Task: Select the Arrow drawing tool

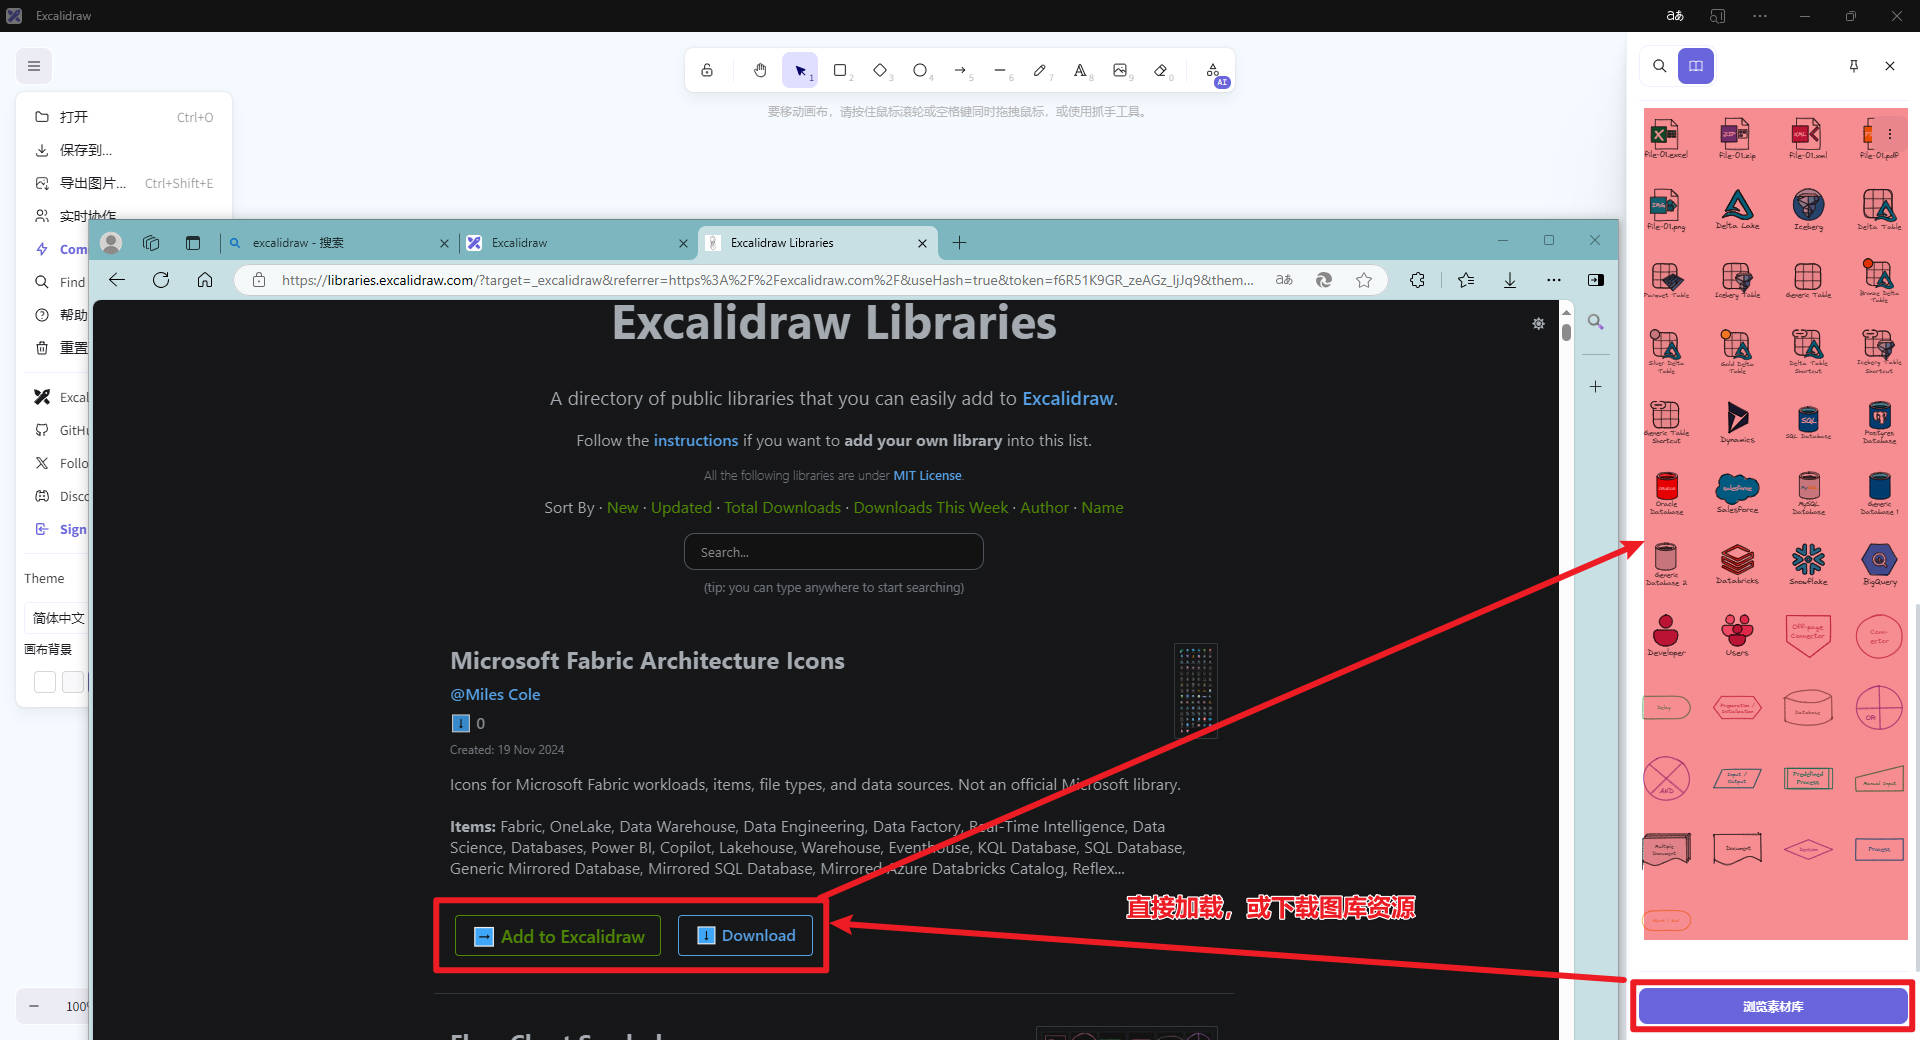Action: (960, 70)
